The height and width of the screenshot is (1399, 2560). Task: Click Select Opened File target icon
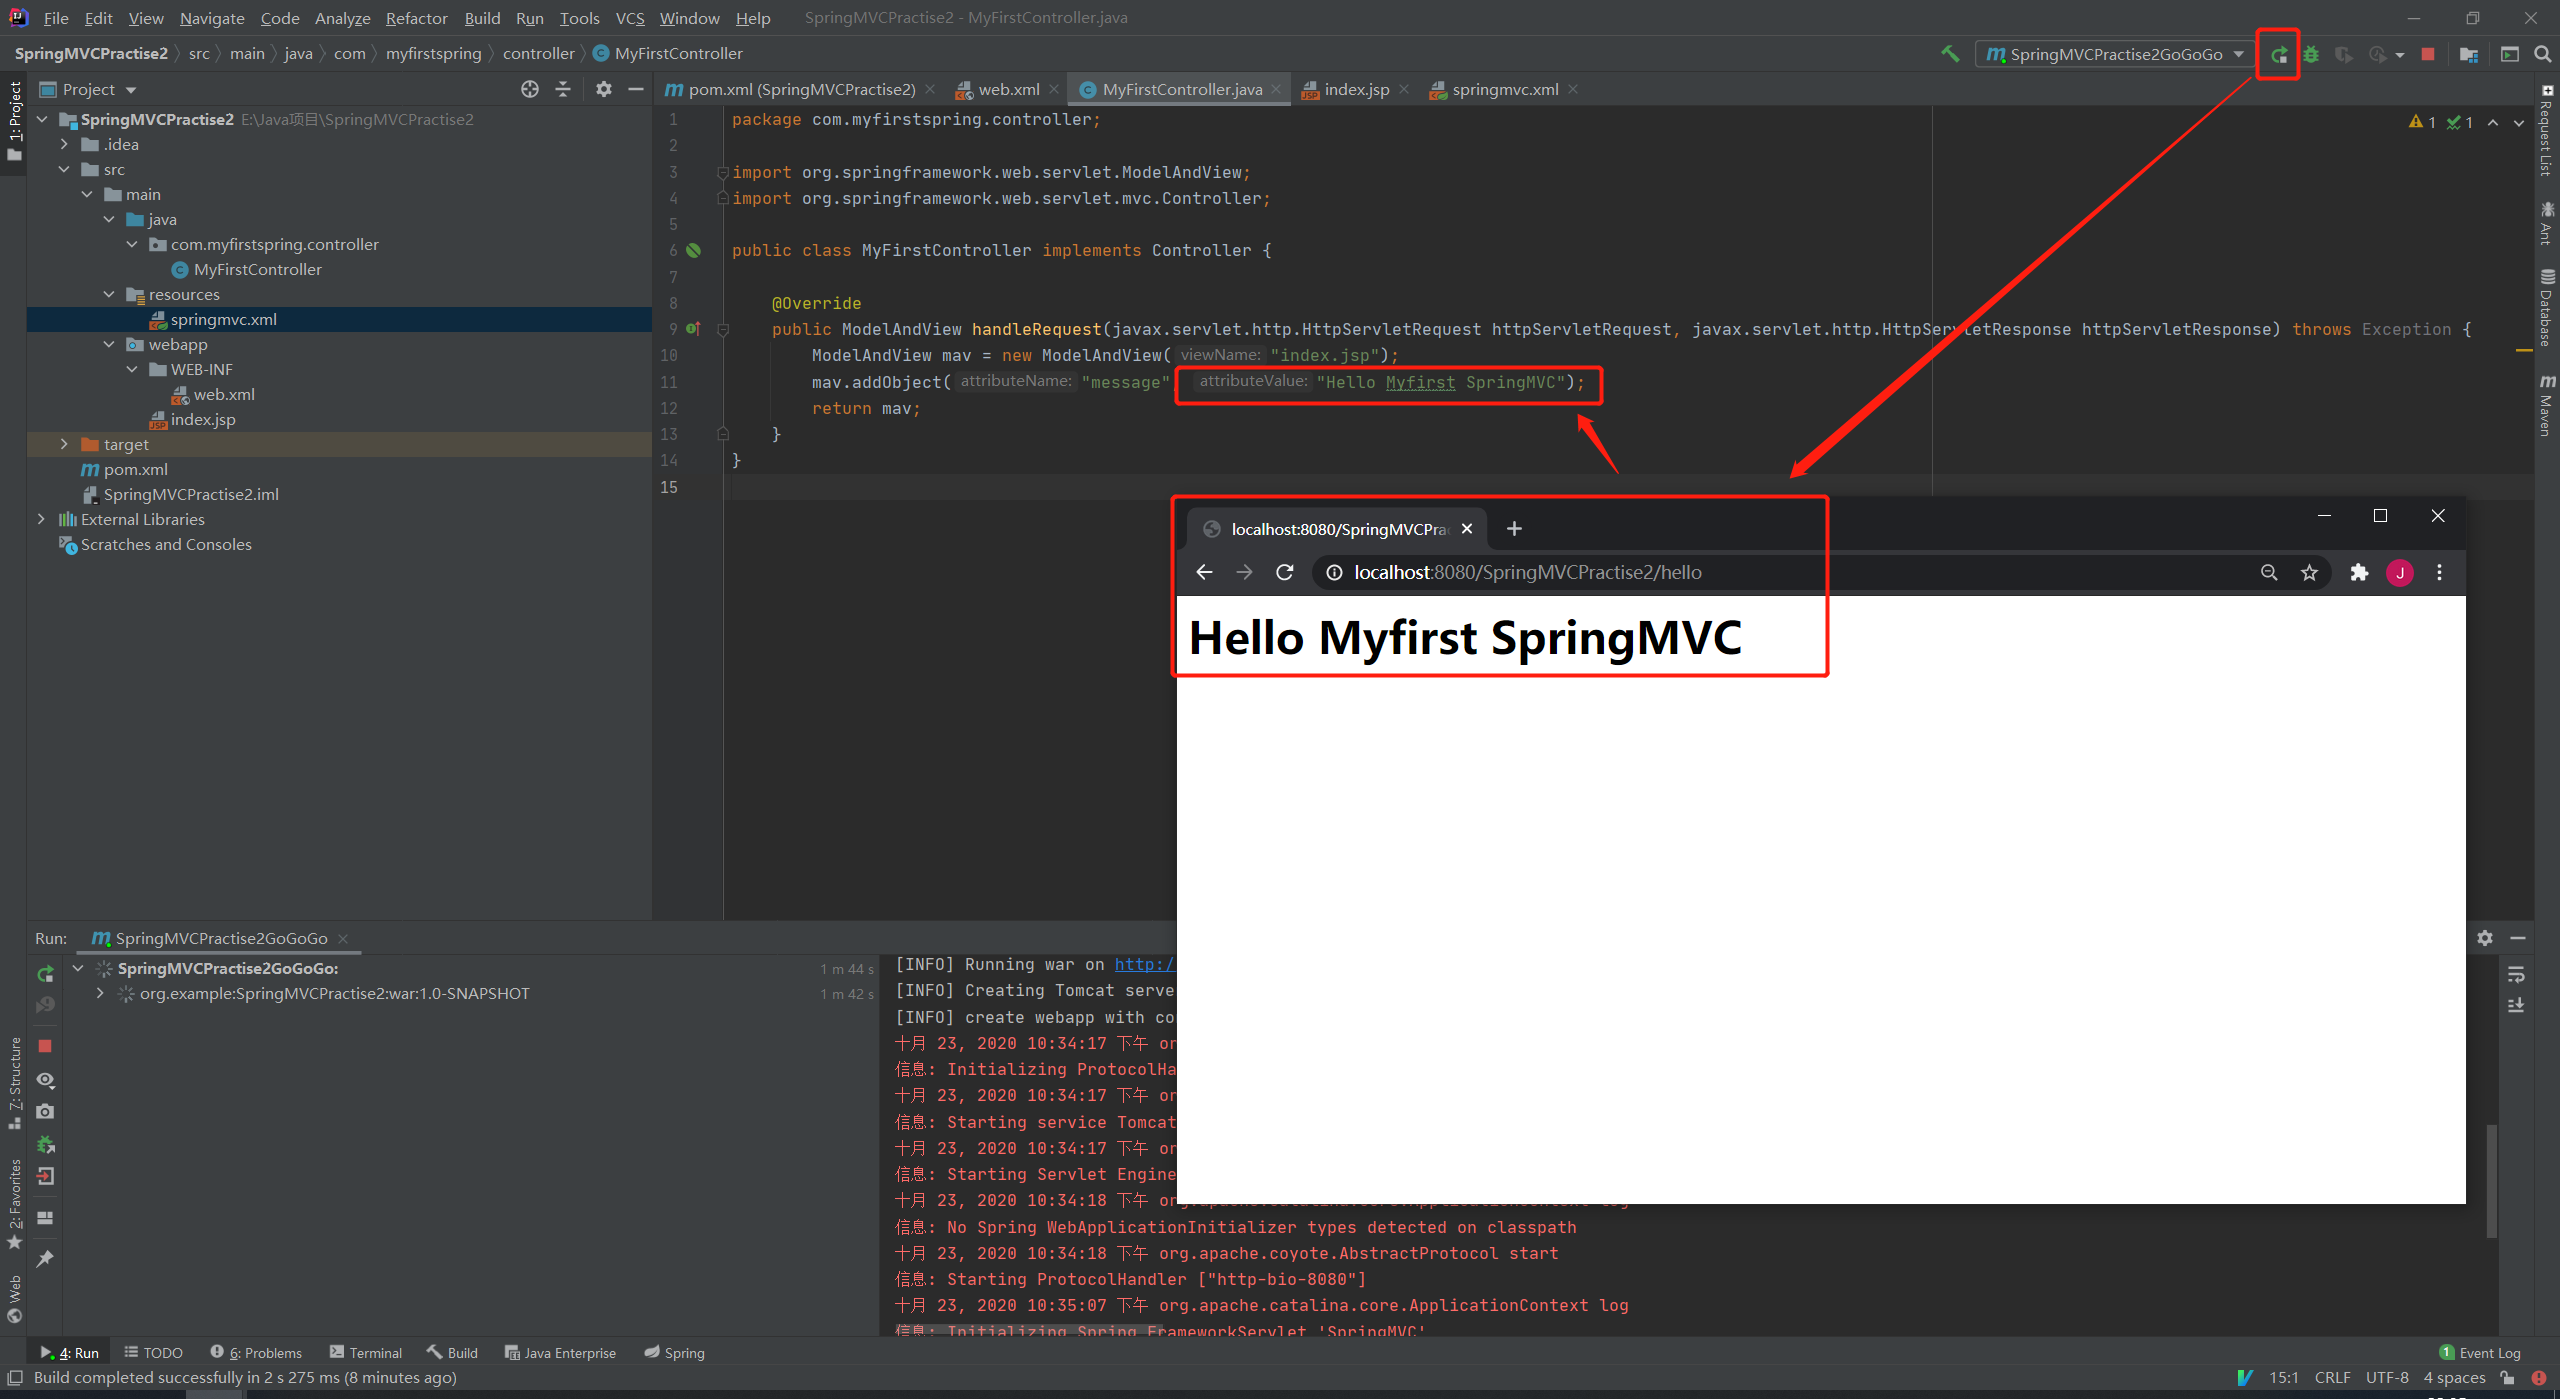pyautogui.click(x=530, y=89)
